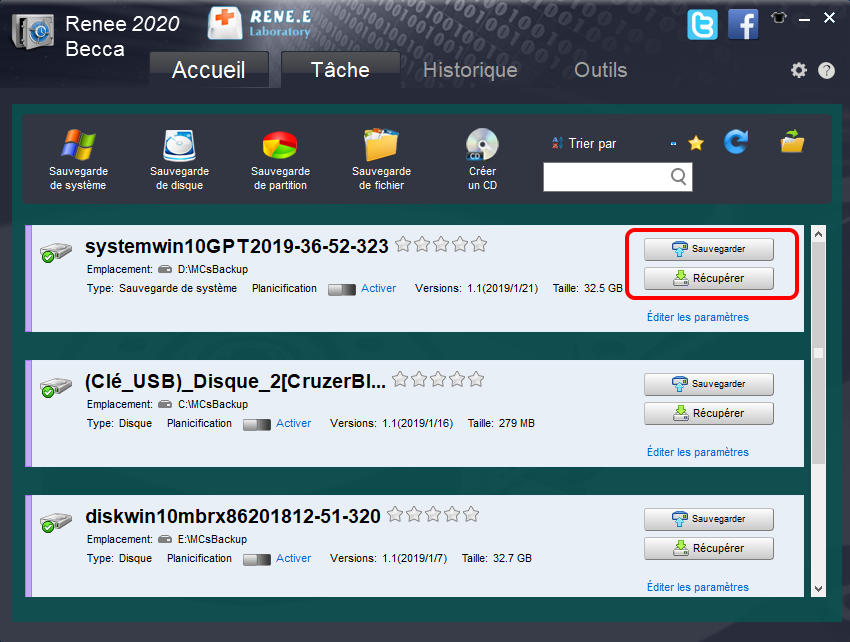Click Sauvegarder for Clé_USB task
The height and width of the screenshot is (642, 850).
(x=709, y=384)
